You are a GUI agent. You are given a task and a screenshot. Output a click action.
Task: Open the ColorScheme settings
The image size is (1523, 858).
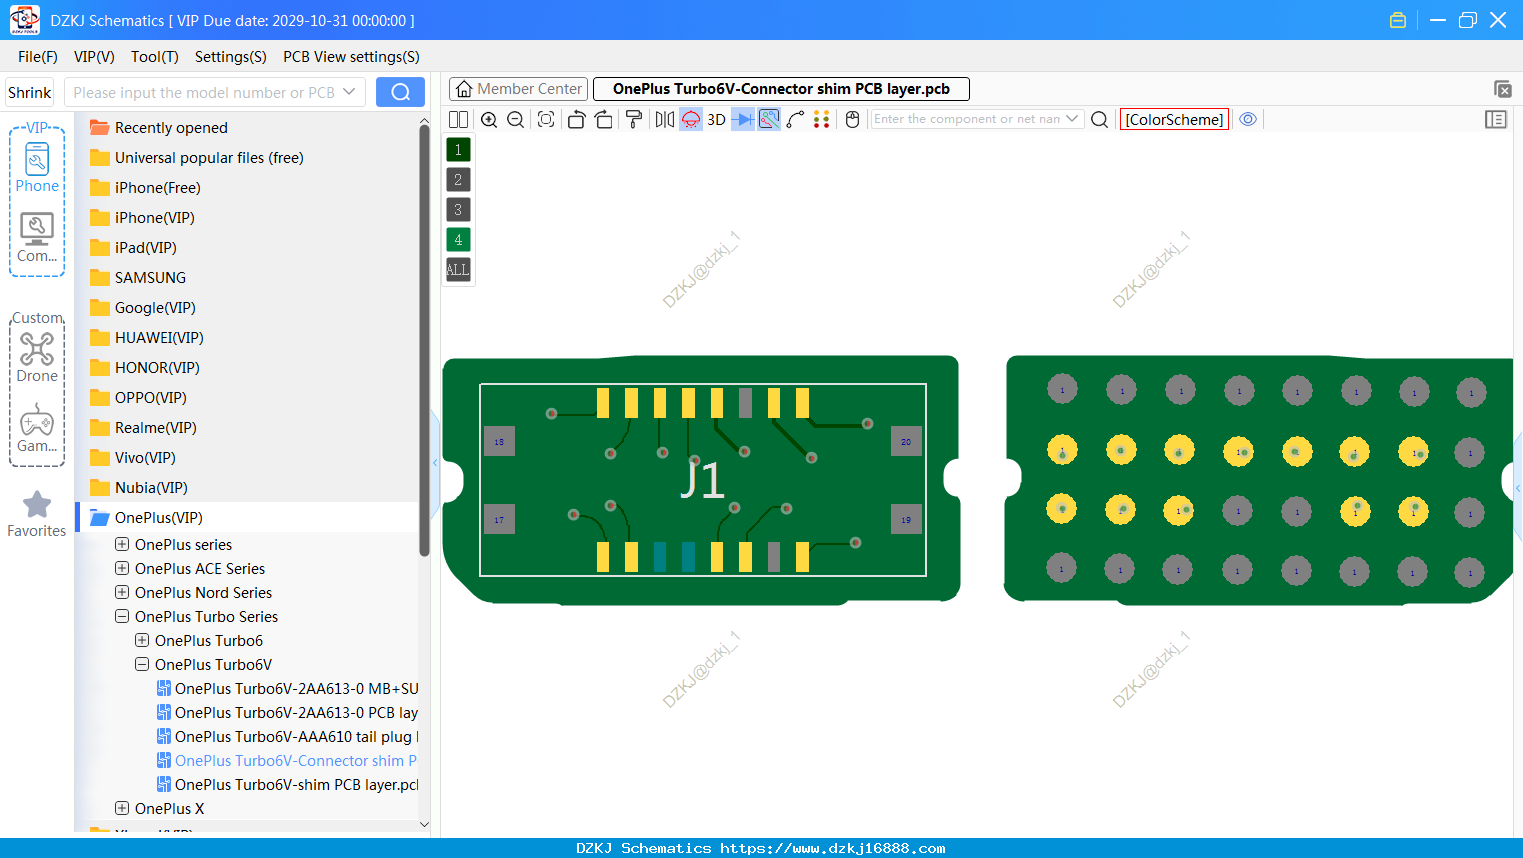(1174, 120)
